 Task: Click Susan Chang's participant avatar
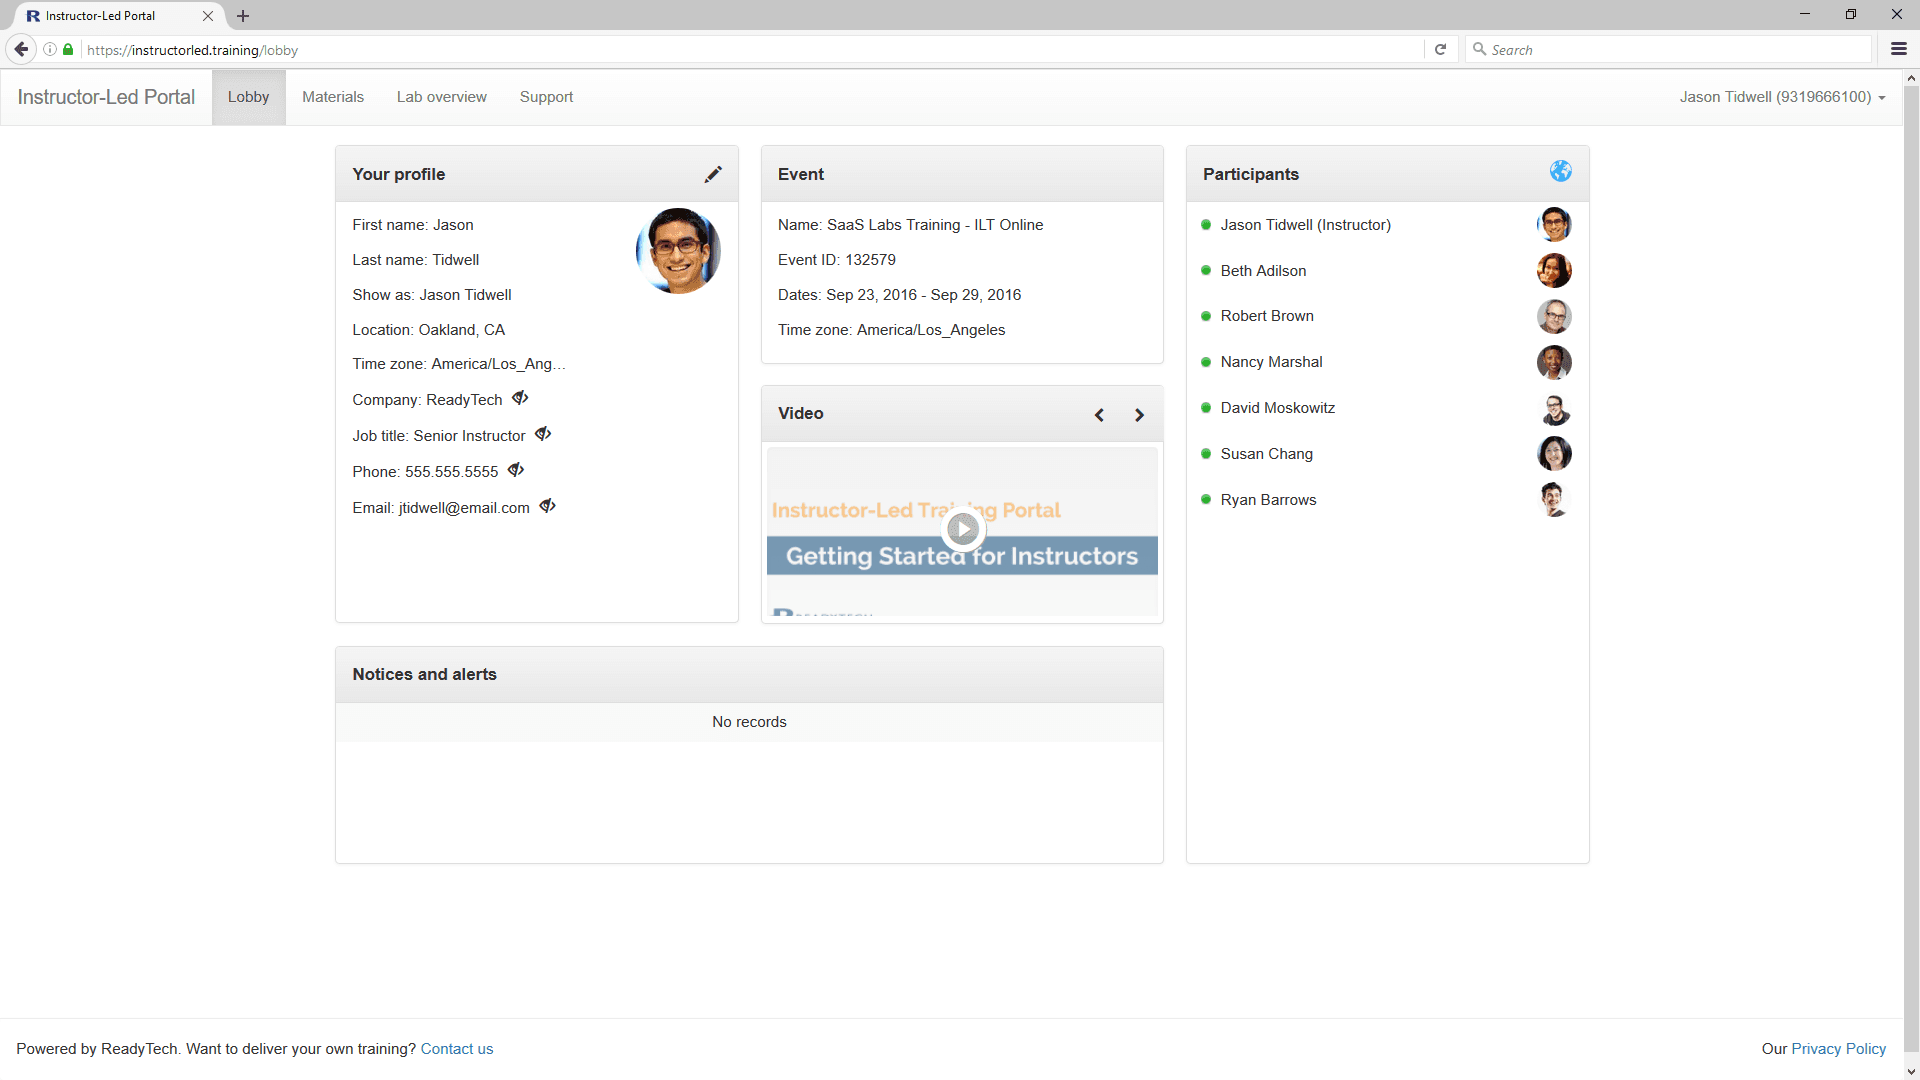pyautogui.click(x=1554, y=454)
